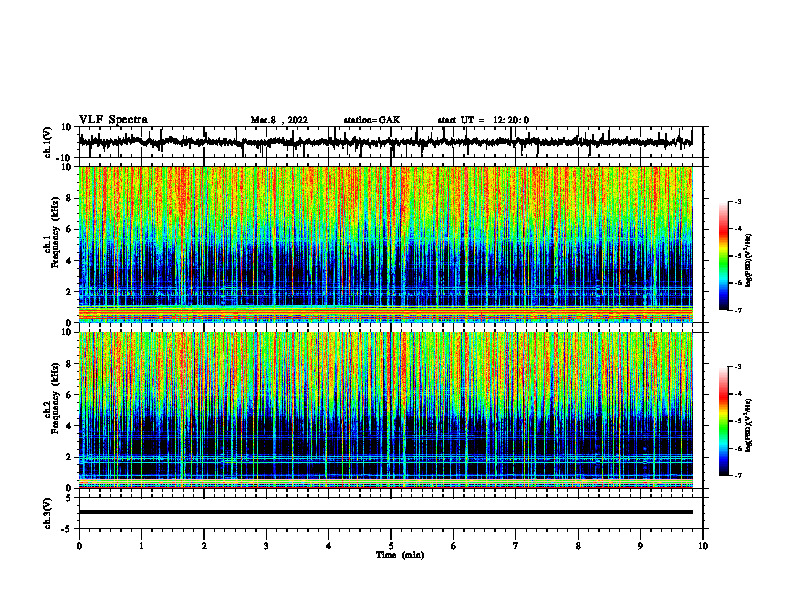Select the date text "Mar. 8, 2022"

(279, 120)
